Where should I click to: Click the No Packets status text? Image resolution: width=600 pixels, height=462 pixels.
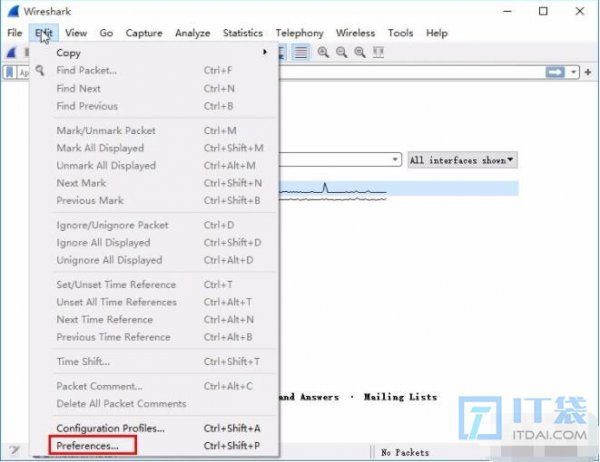[x=405, y=452]
